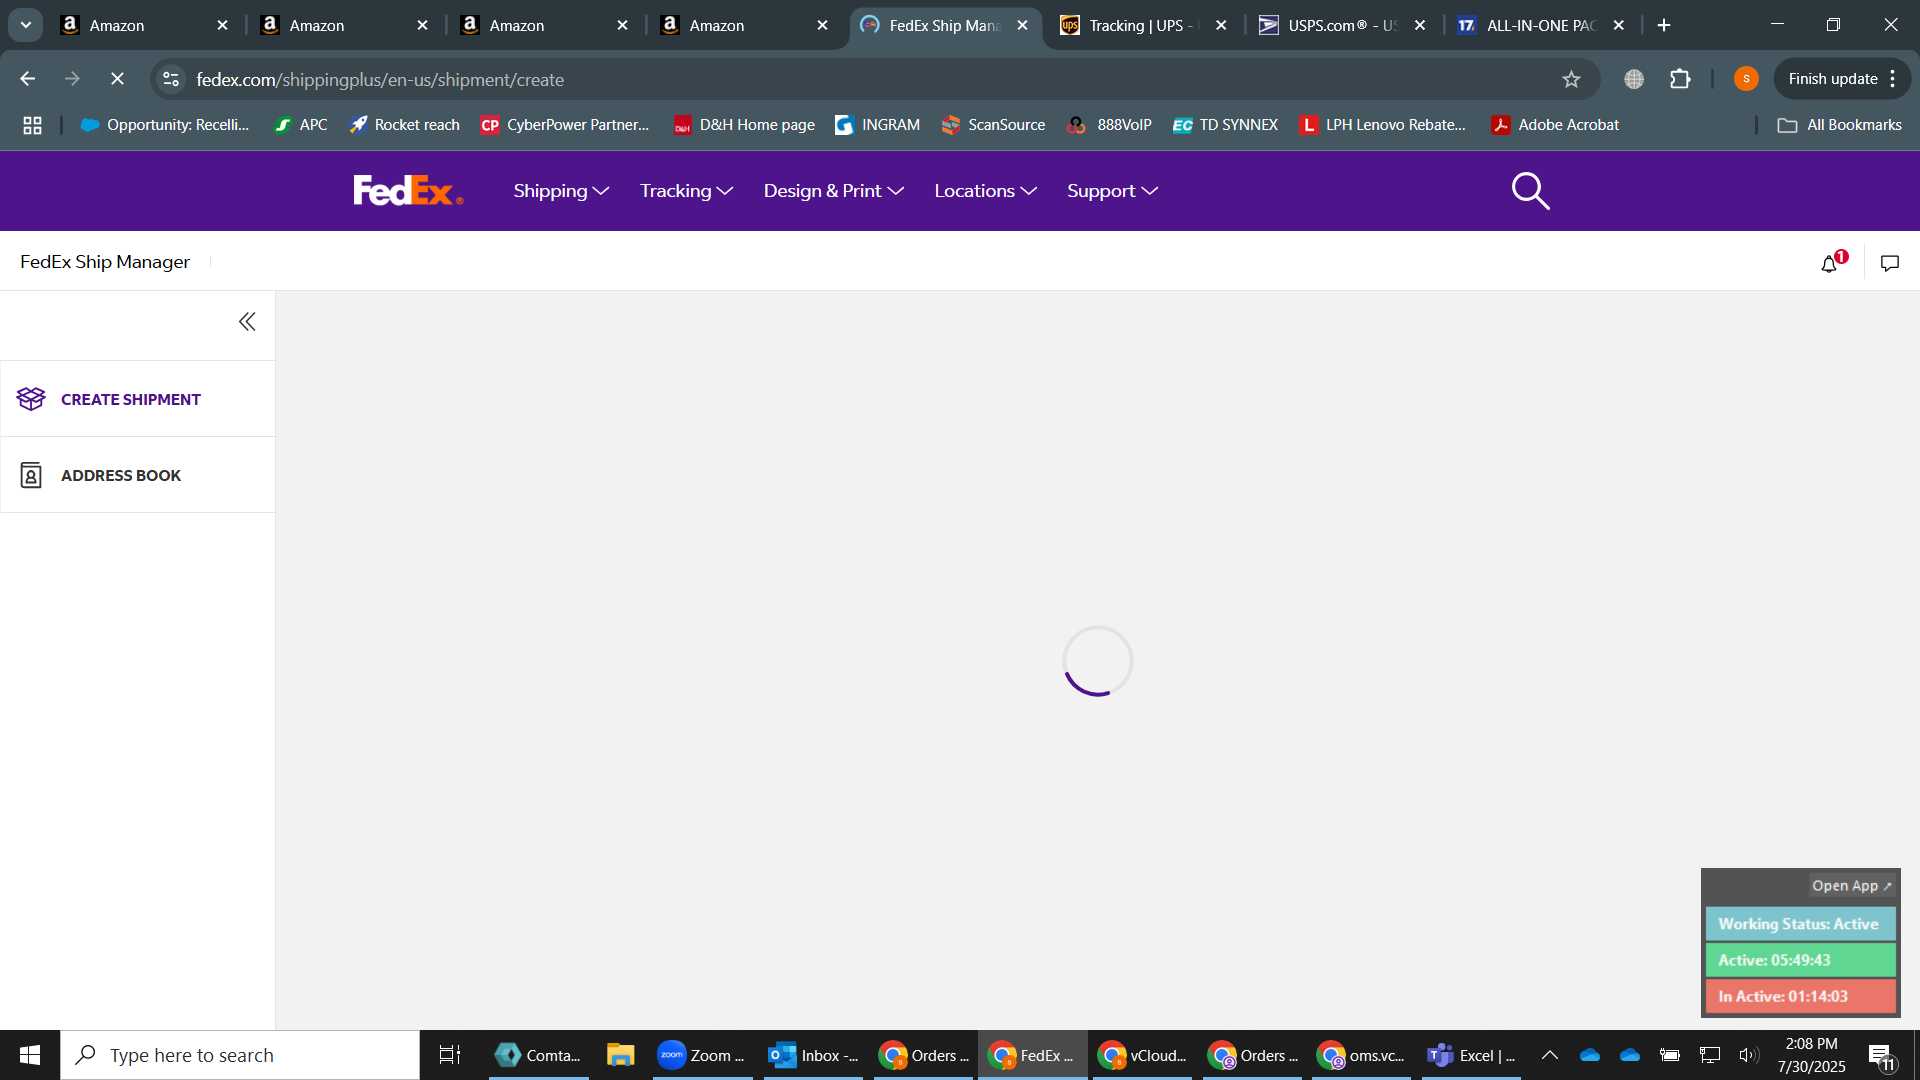This screenshot has height=1080, width=1920.
Task: Open the 888VoIP bookmark
Action: pyautogui.click(x=1109, y=125)
